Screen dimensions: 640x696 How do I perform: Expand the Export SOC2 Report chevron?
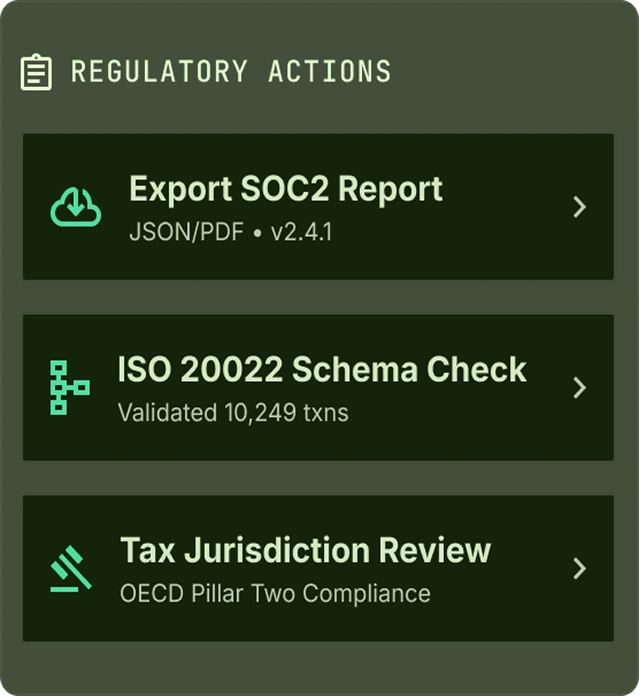[579, 207]
